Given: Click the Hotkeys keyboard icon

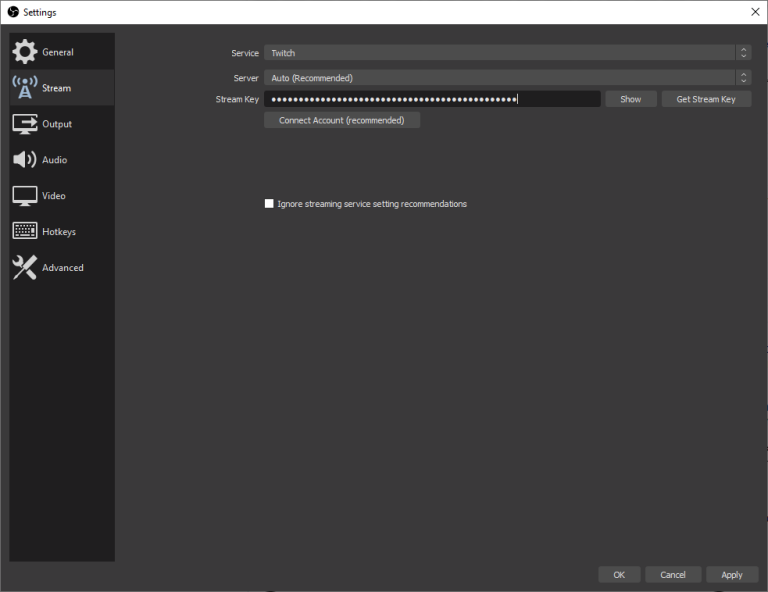Looking at the screenshot, I should point(24,231).
